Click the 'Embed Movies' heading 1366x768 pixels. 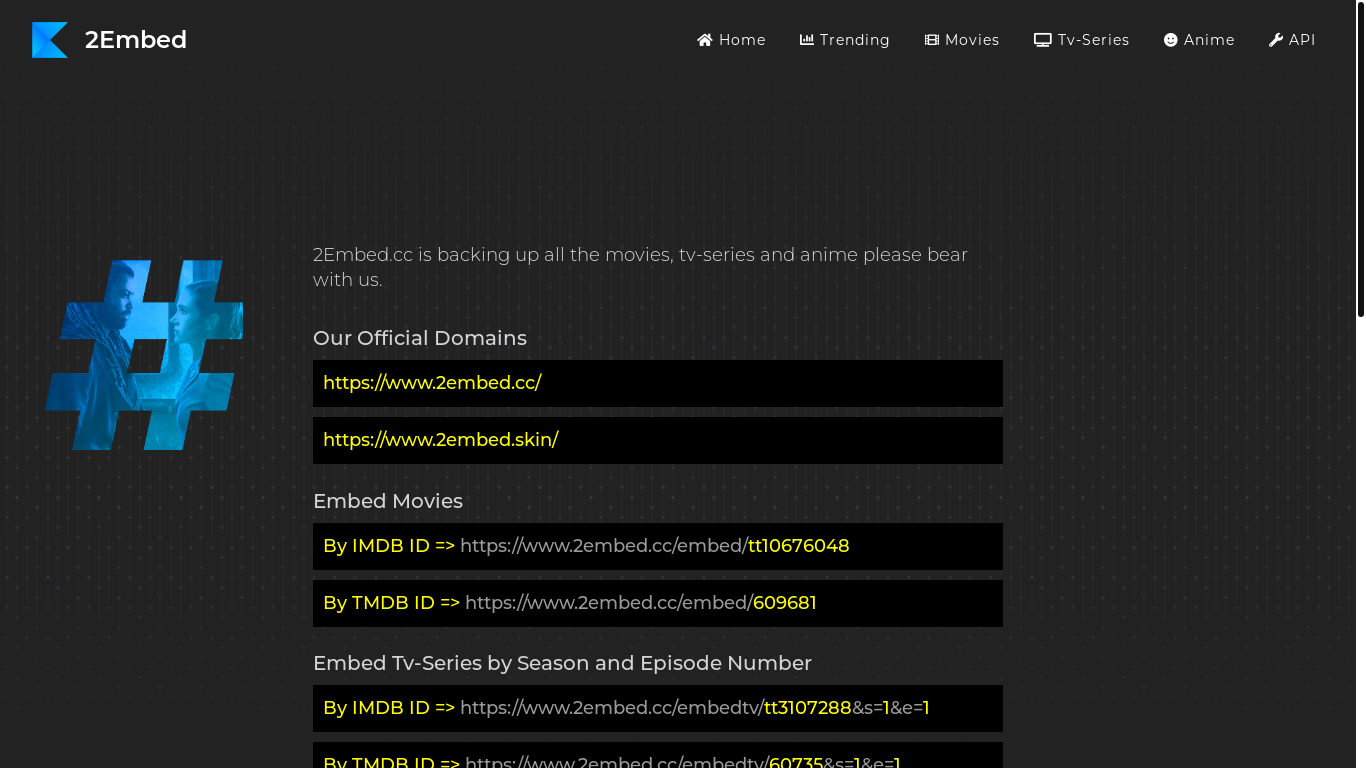(x=388, y=501)
